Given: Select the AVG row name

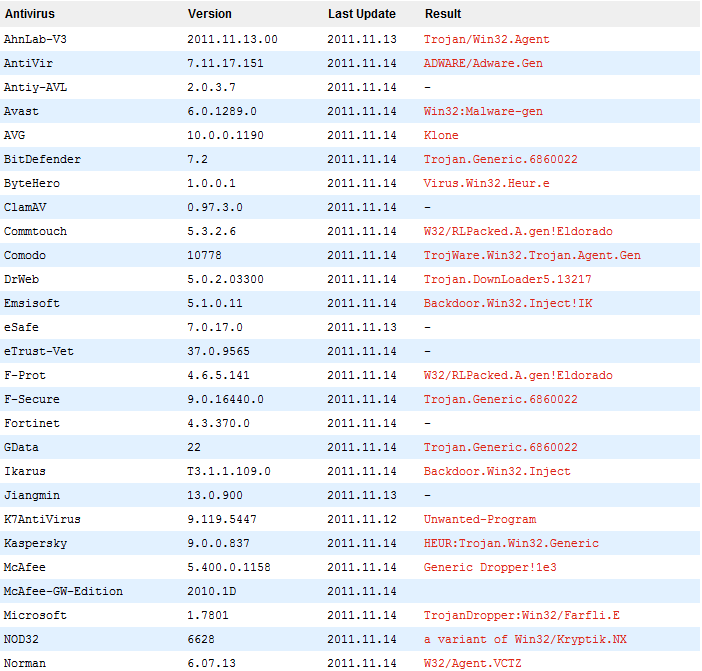Looking at the screenshot, I should tap(14, 135).
